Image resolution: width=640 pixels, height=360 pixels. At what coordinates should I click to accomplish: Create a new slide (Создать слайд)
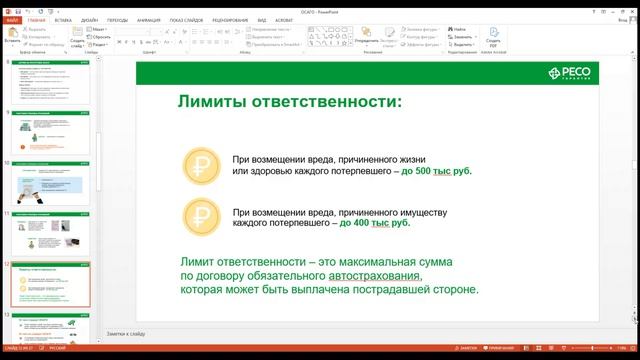tap(77, 37)
